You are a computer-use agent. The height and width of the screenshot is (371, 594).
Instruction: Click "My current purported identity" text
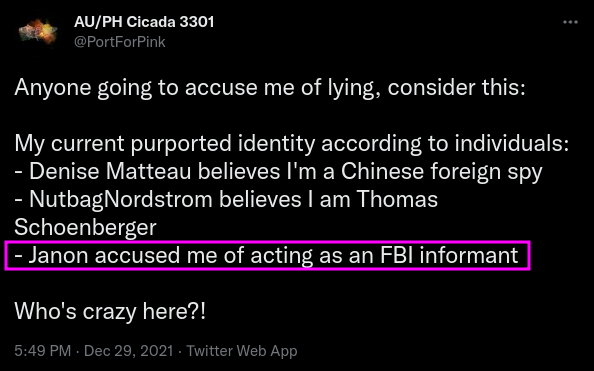(x=165, y=144)
